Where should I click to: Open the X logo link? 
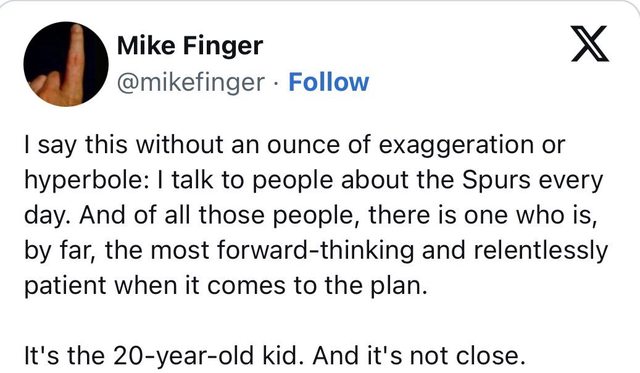point(590,44)
